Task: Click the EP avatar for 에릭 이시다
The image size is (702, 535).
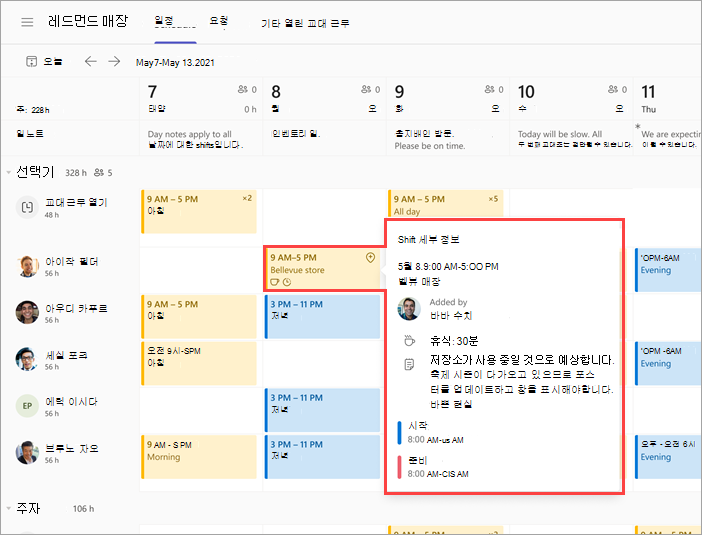Action: pyautogui.click(x=27, y=406)
